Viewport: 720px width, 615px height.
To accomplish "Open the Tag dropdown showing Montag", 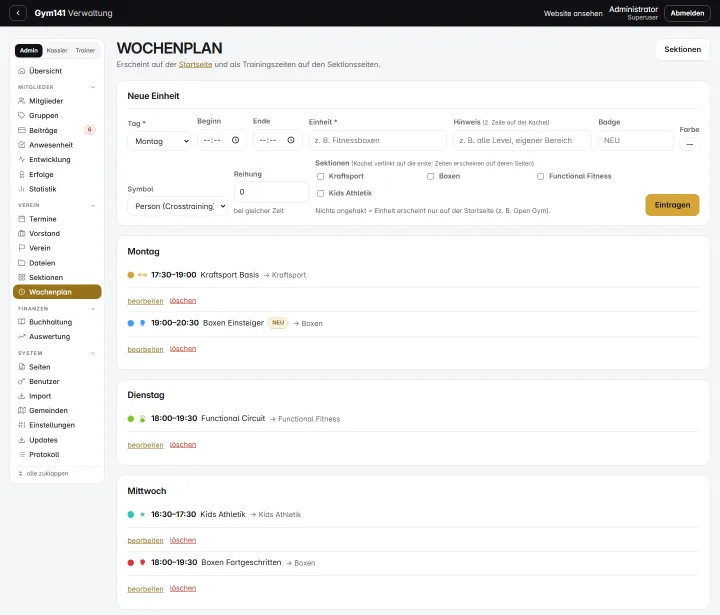I will click(159, 141).
